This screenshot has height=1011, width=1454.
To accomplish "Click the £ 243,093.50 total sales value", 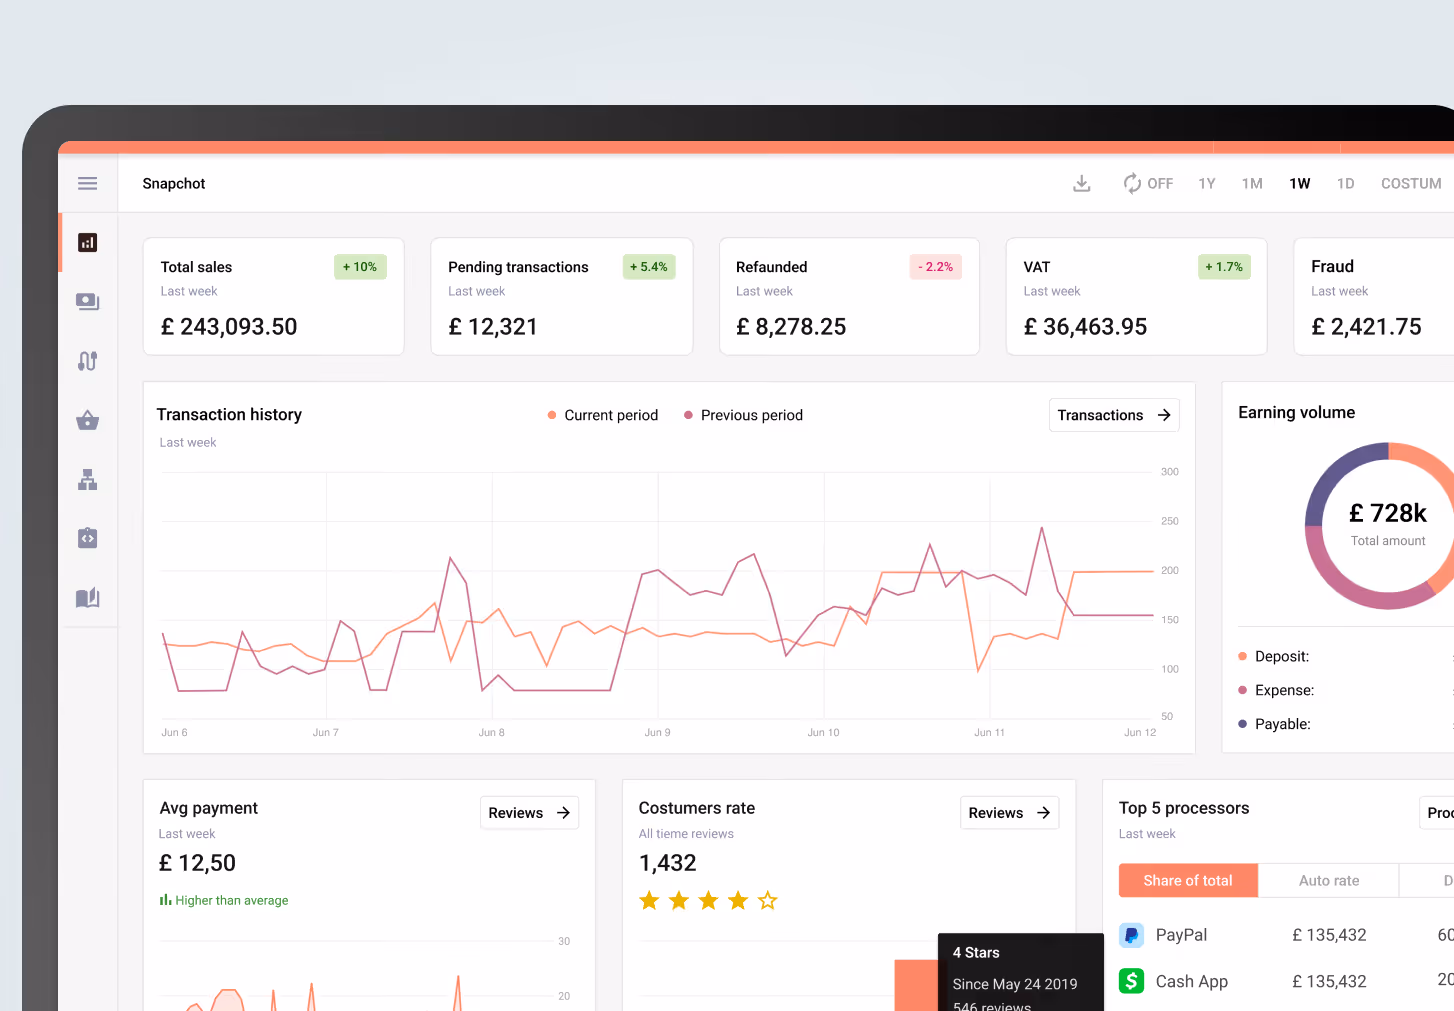I will coord(229,327).
